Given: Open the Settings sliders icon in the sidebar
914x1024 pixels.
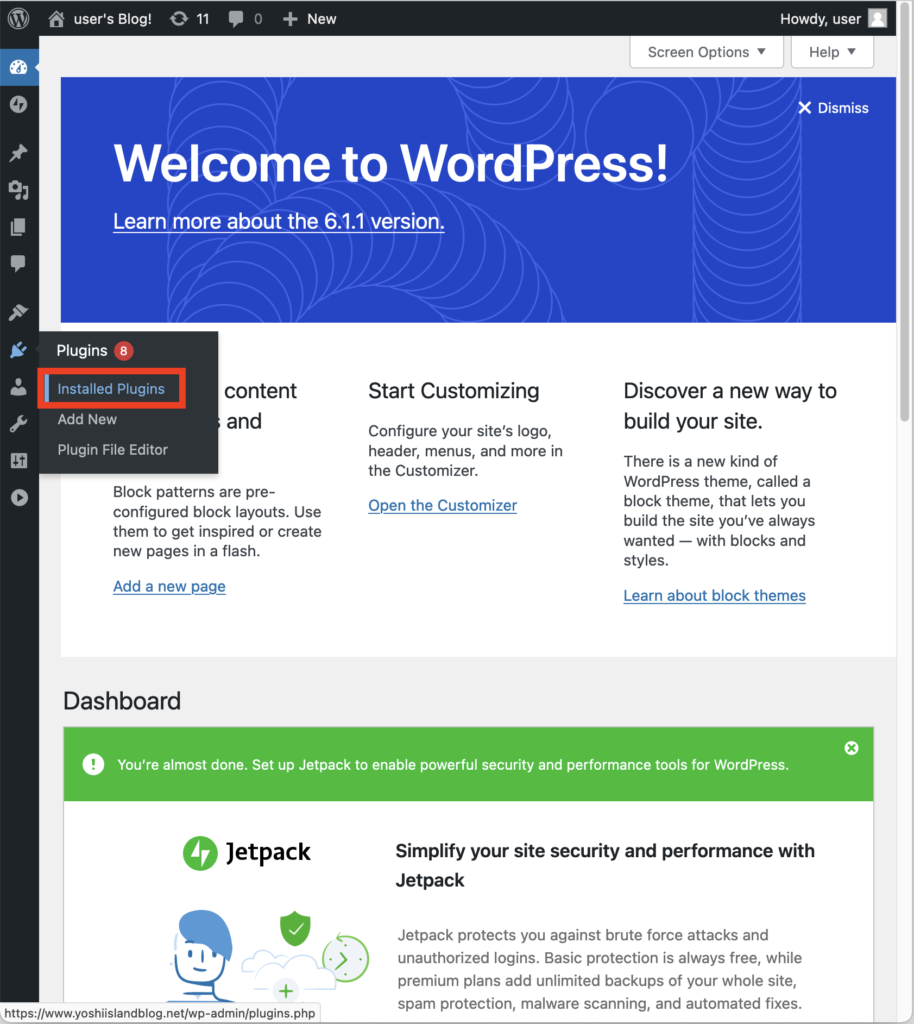Looking at the screenshot, I should (18, 460).
